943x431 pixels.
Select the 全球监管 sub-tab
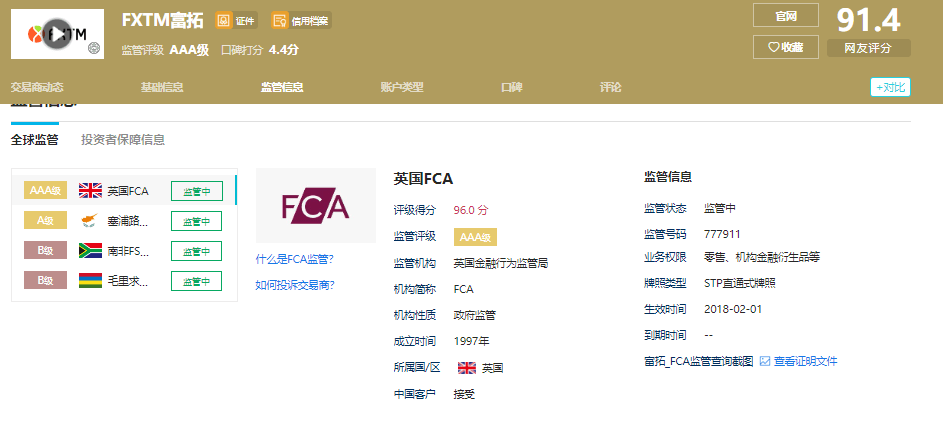35,140
